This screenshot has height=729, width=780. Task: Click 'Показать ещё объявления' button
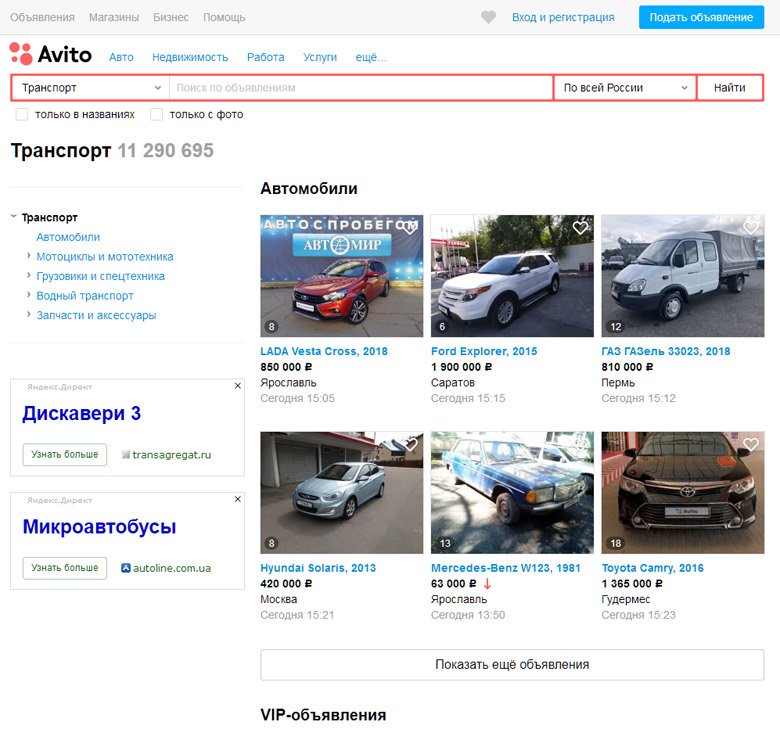point(512,664)
